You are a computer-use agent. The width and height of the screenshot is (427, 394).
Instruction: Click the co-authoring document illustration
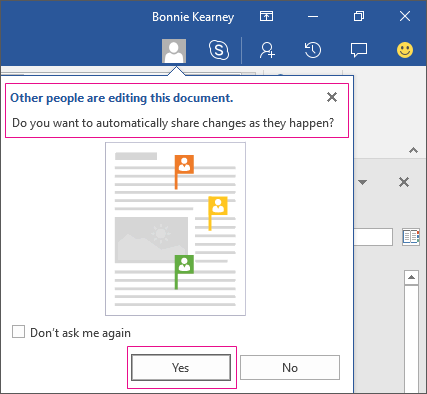pyautogui.click(x=176, y=229)
